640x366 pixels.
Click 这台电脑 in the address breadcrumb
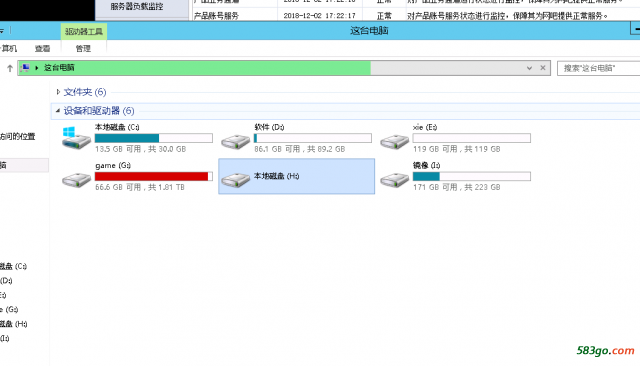click(x=59, y=68)
